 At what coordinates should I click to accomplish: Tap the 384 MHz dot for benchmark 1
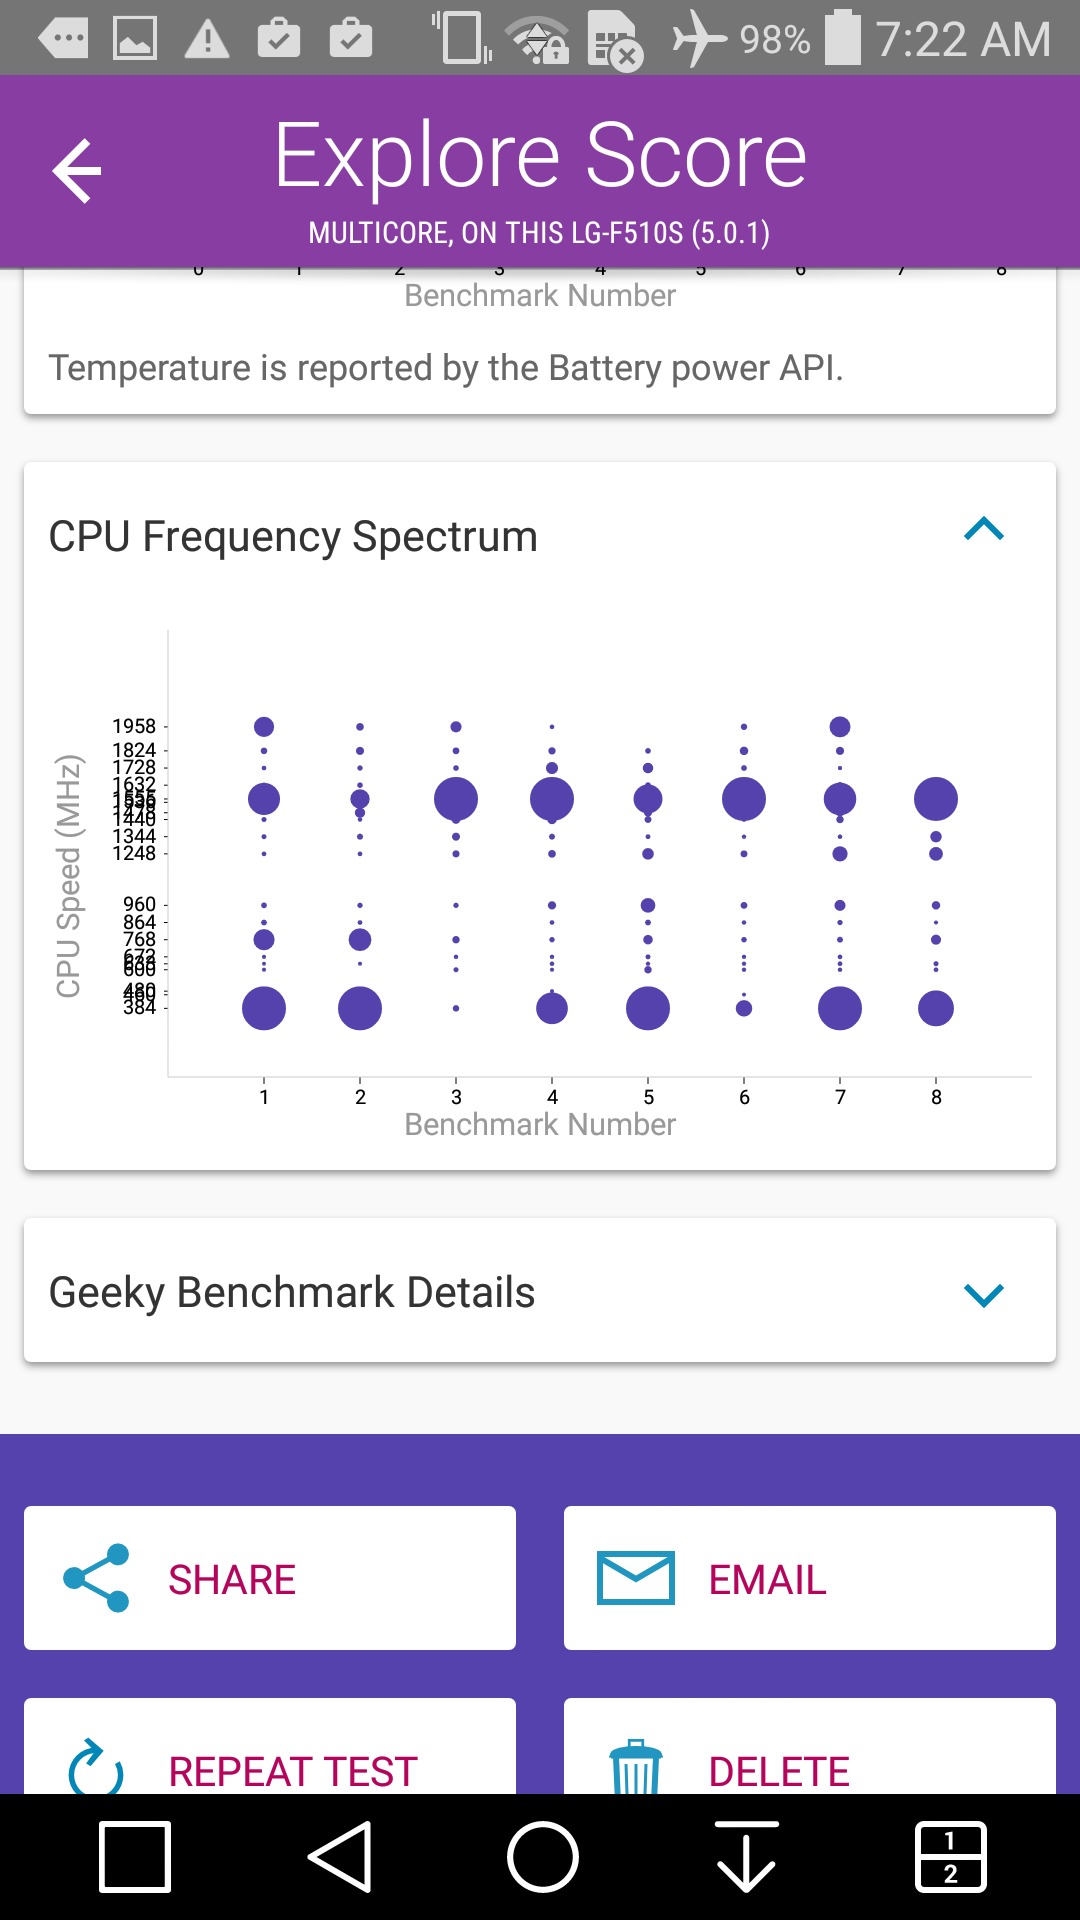click(x=264, y=1008)
